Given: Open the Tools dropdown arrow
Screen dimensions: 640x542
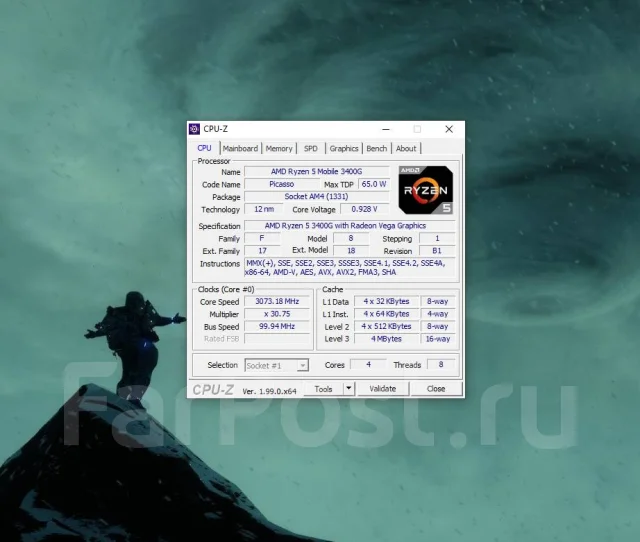Looking at the screenshot, I should [349, 389].
